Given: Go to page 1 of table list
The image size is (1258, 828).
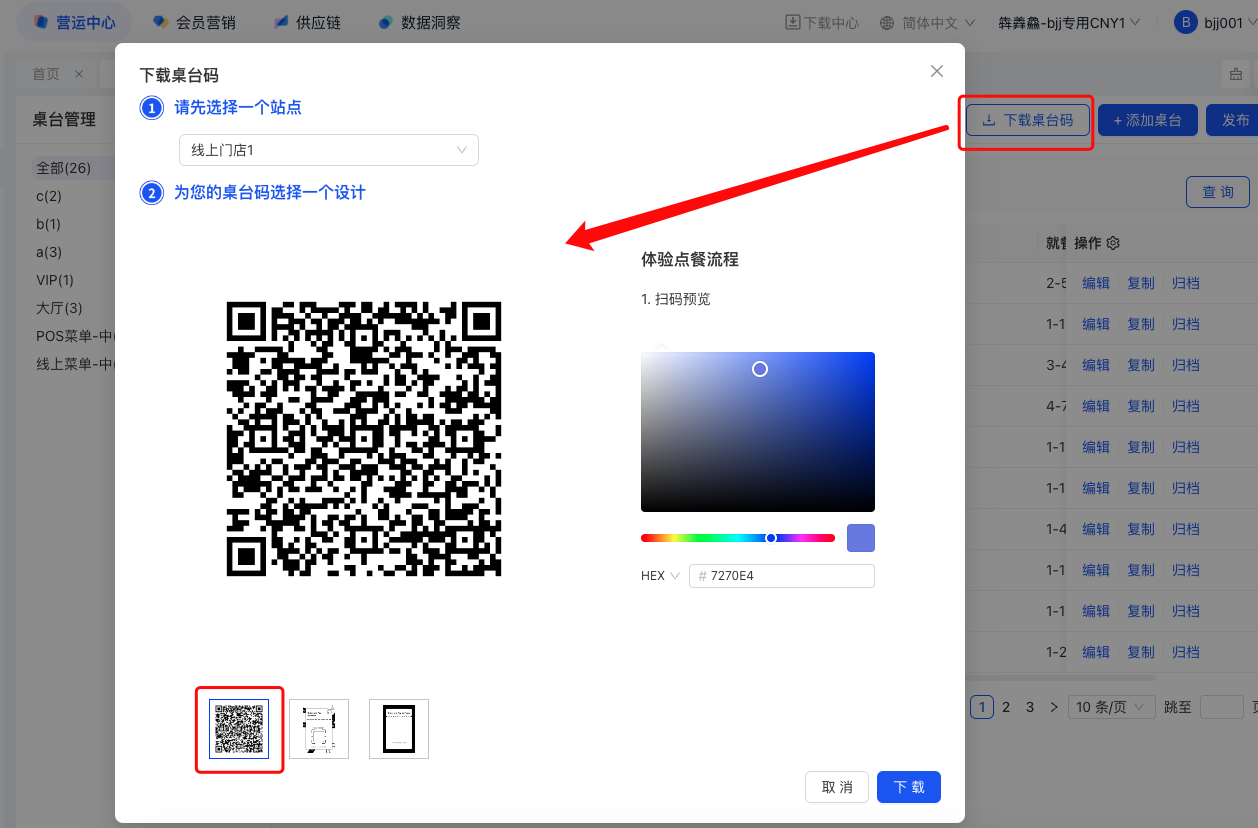Looking at the screenshot, I should coord(982,707).
